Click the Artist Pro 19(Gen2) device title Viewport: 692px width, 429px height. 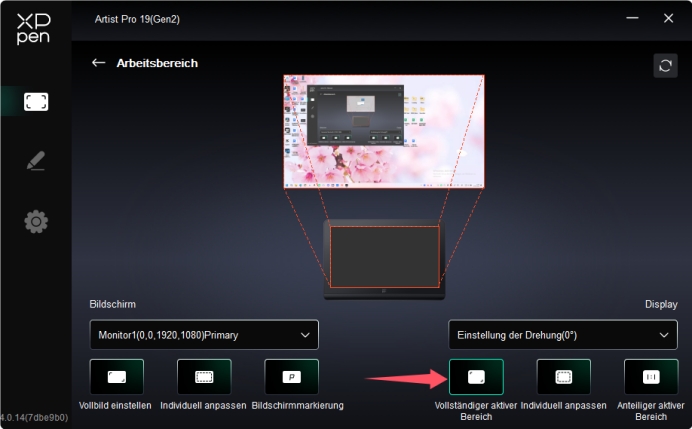click(138, 19)
